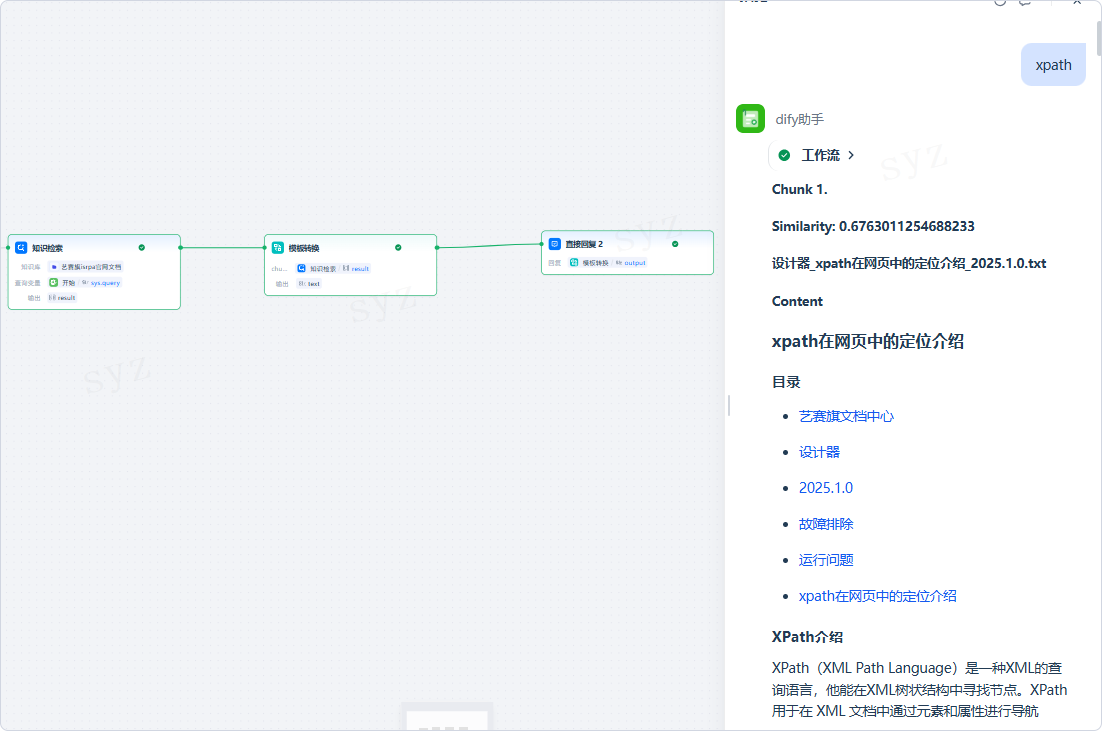1102x731 pixels.
Task: Open the 设计器 link
Action: pyautogui.click(x=819, y=452)
